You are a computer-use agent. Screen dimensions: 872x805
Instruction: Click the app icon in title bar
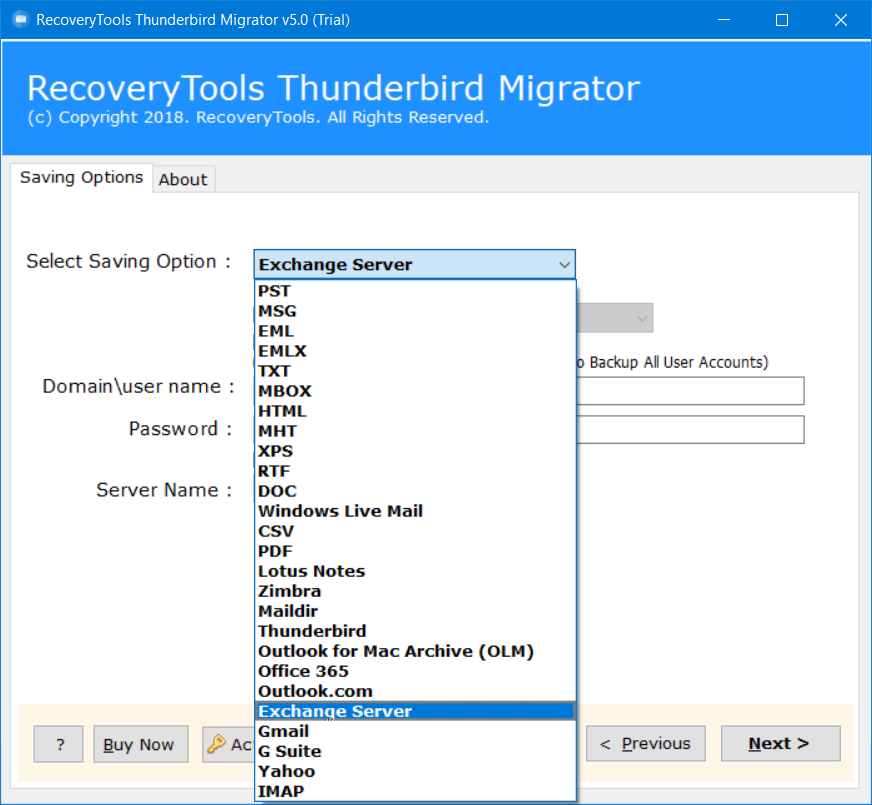(x=21, y=20)
